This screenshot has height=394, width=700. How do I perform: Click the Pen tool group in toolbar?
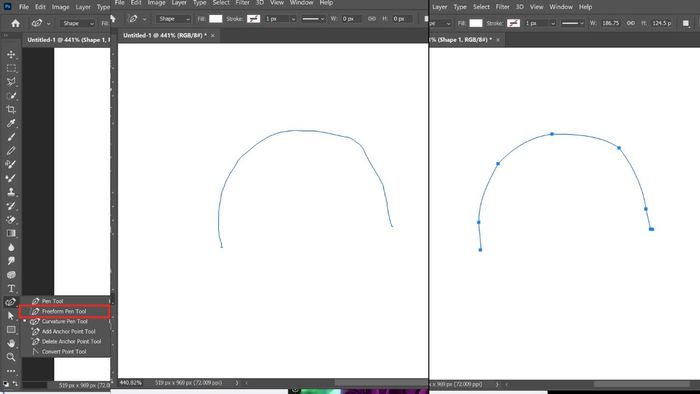(x=10, y=302)
